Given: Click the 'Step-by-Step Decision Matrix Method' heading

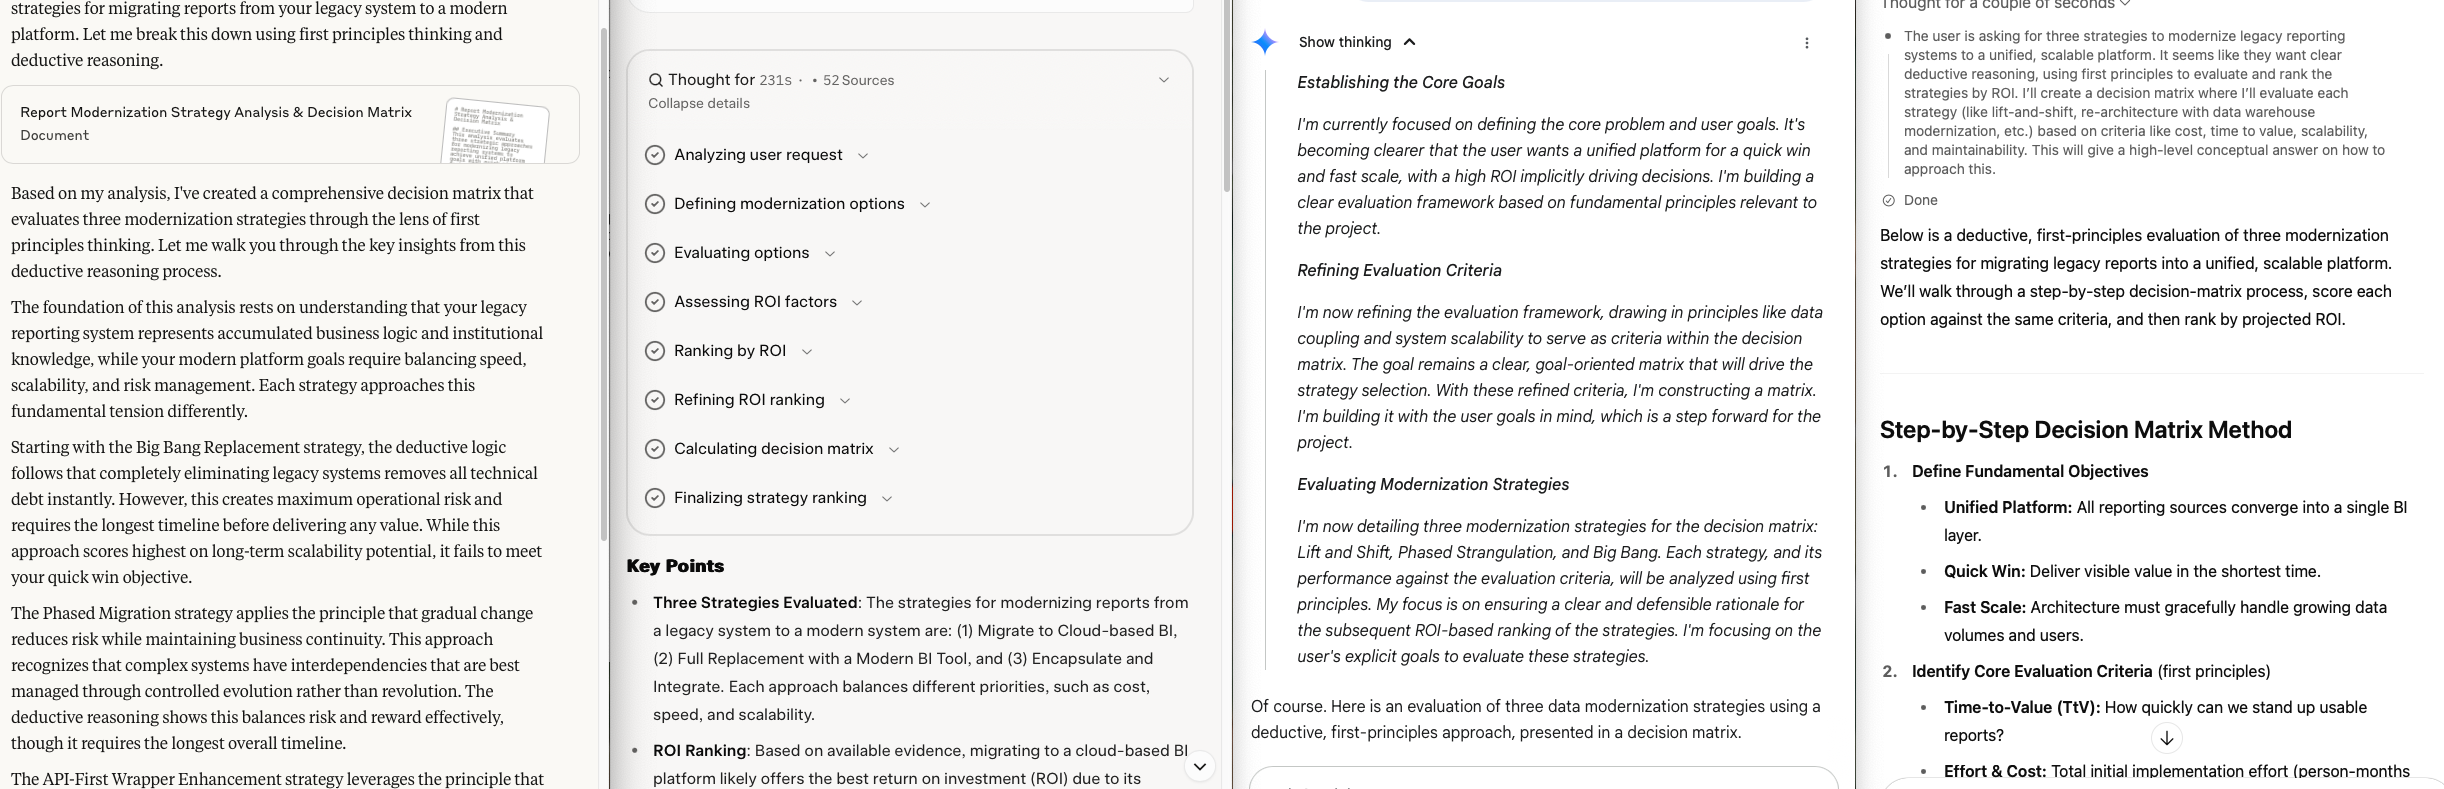Looking at the screenshot, I should (2085, 430).
